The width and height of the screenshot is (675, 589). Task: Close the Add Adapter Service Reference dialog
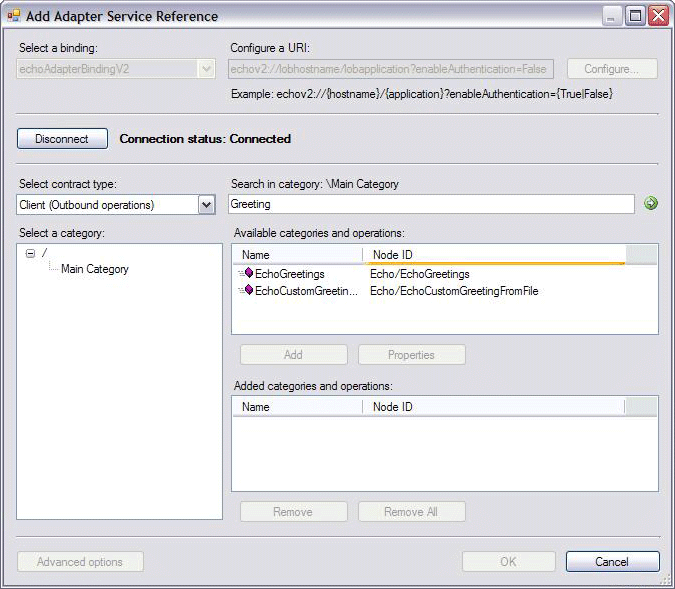pyautogui.click(x=659, y=16)
